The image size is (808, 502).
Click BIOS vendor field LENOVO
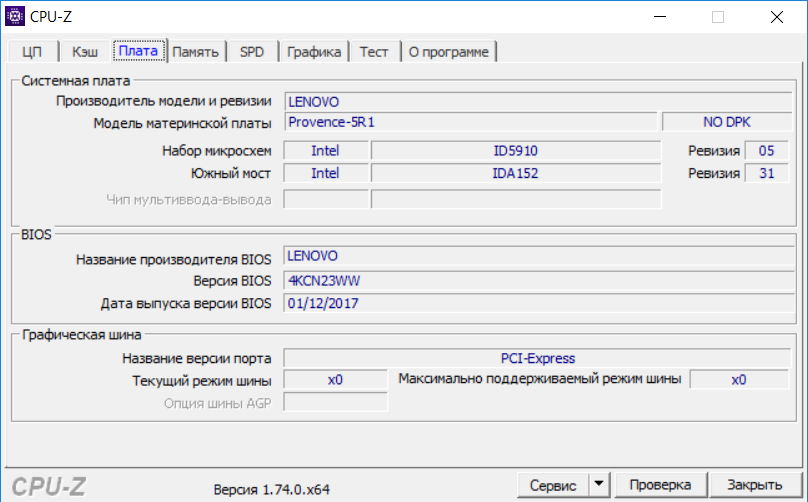tap(538, 256)
